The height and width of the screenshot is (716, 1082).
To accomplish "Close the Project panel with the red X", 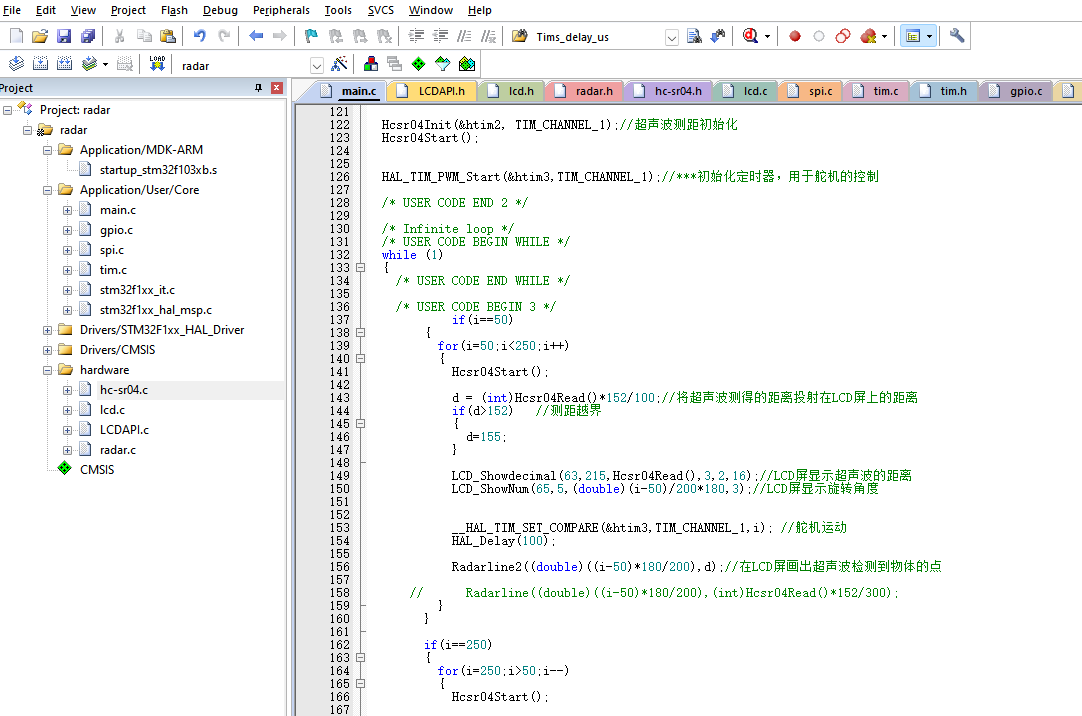I will click(x=277, y=88).
